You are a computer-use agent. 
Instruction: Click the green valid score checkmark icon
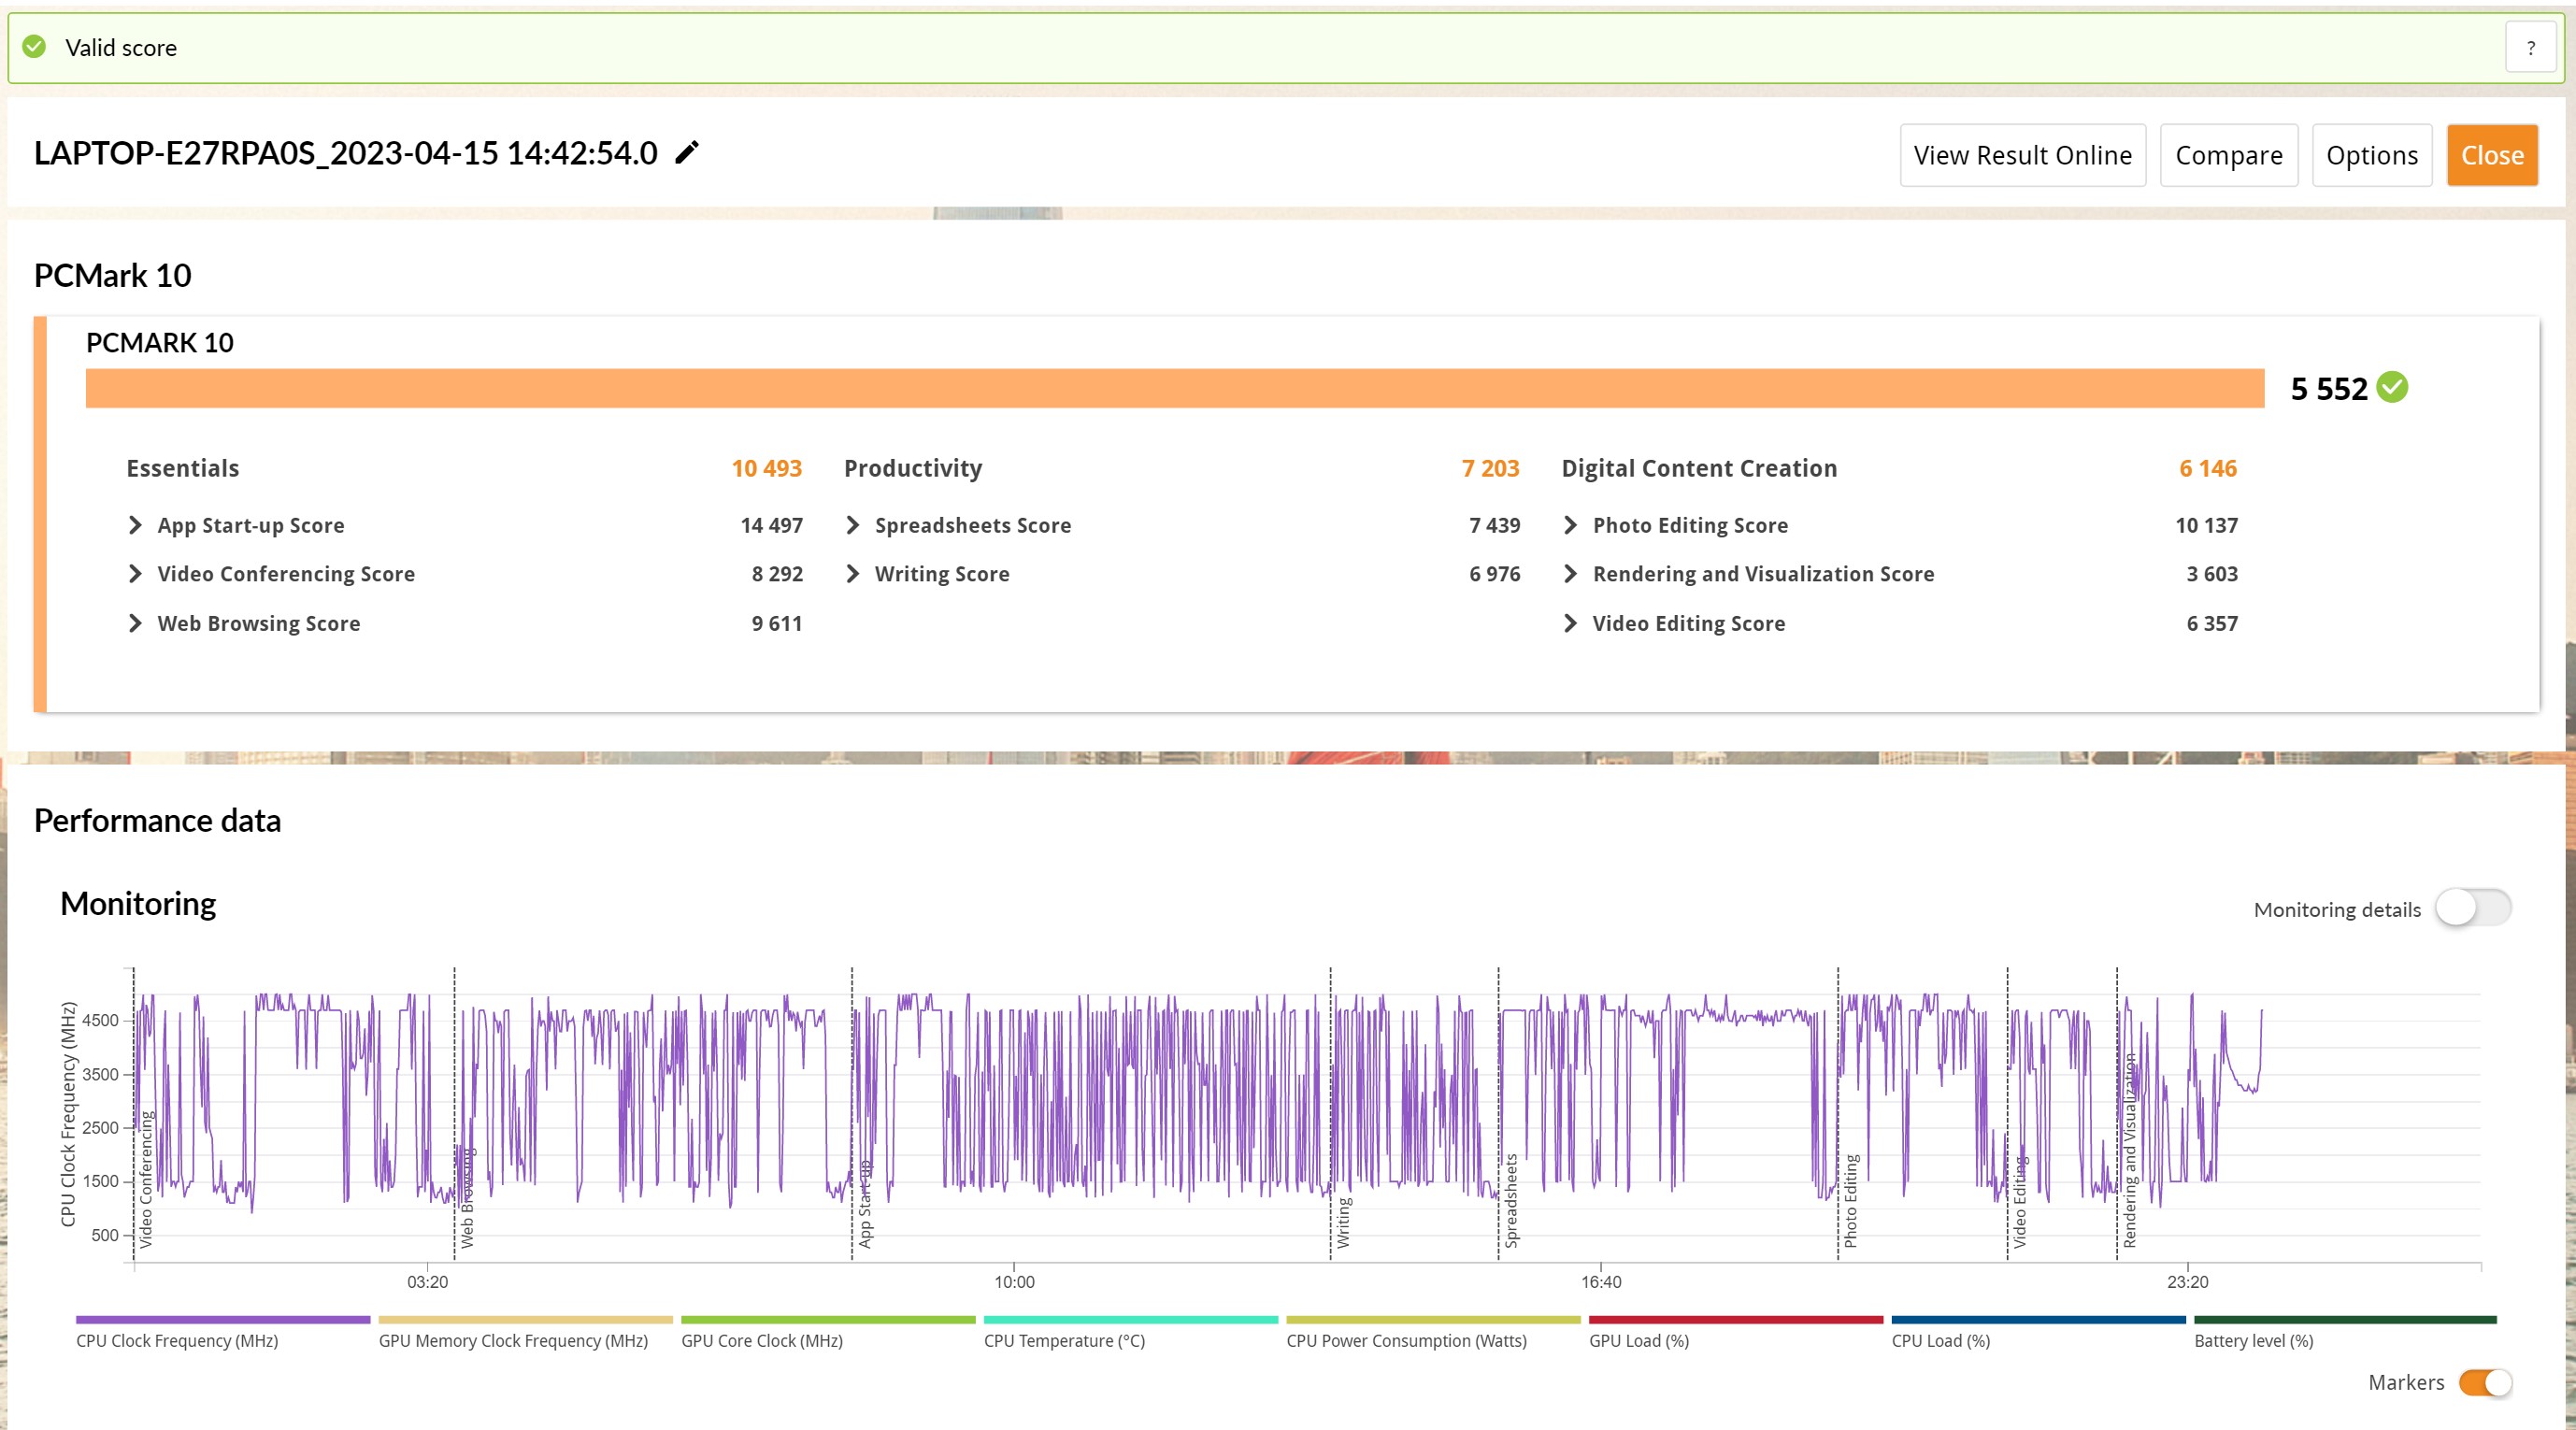click(x=34, y=47)
